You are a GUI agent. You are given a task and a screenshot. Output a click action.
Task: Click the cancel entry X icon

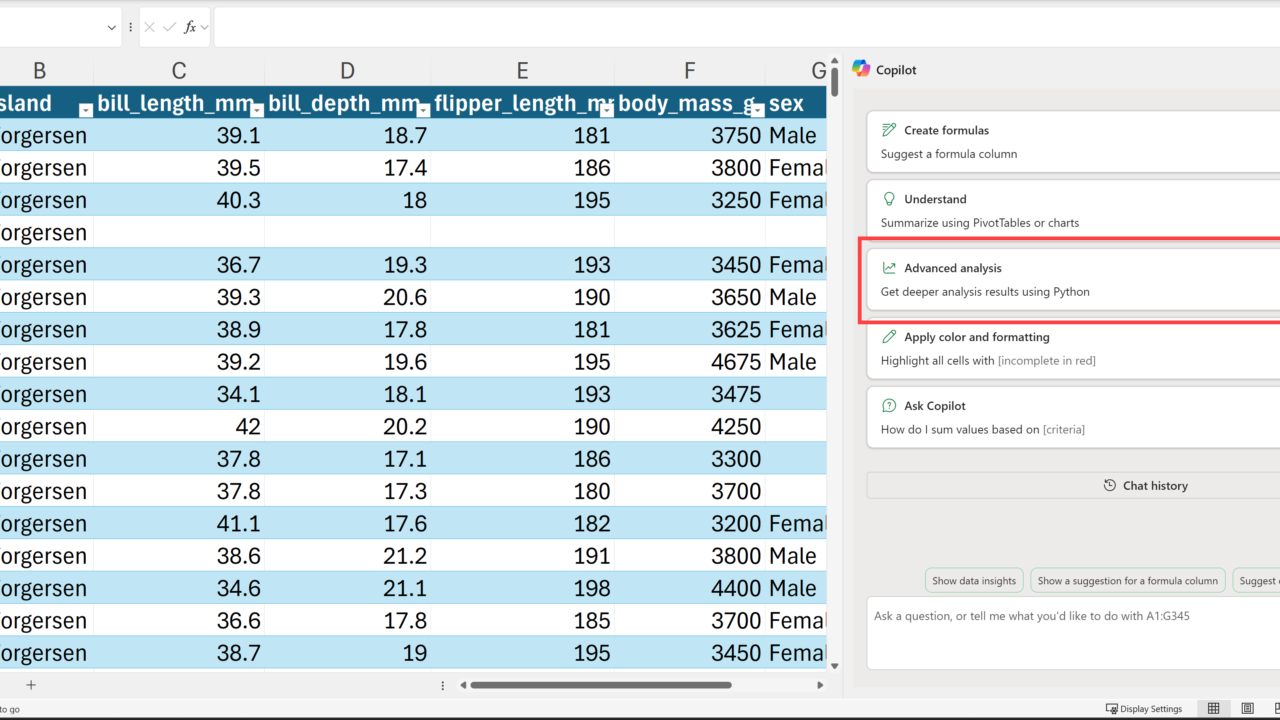coord(149,28)
